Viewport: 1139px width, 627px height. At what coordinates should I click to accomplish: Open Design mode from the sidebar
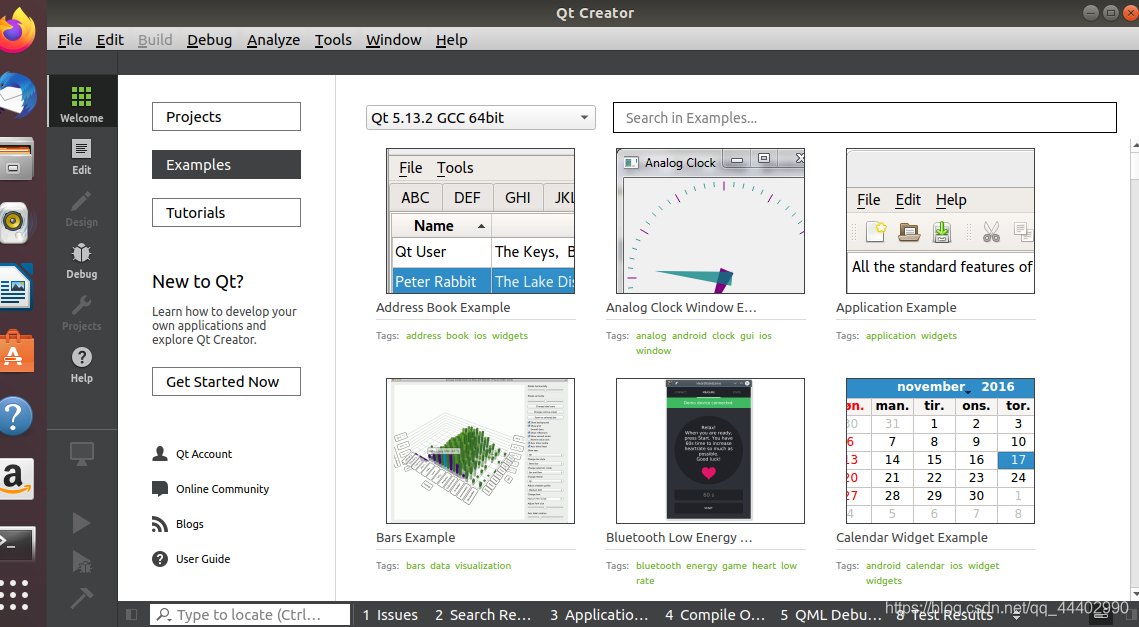(82, 209)
